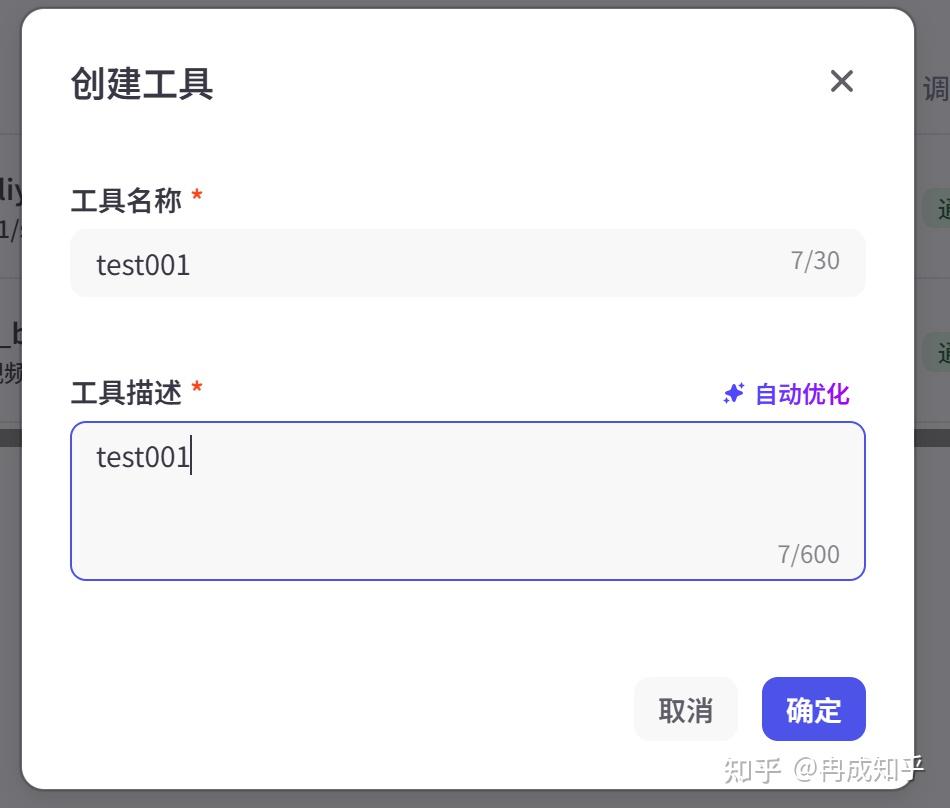This screenshot has width=950, height=808.
Task: Click the sparkle icon beside 自动优化
Action: click(734, 393)
